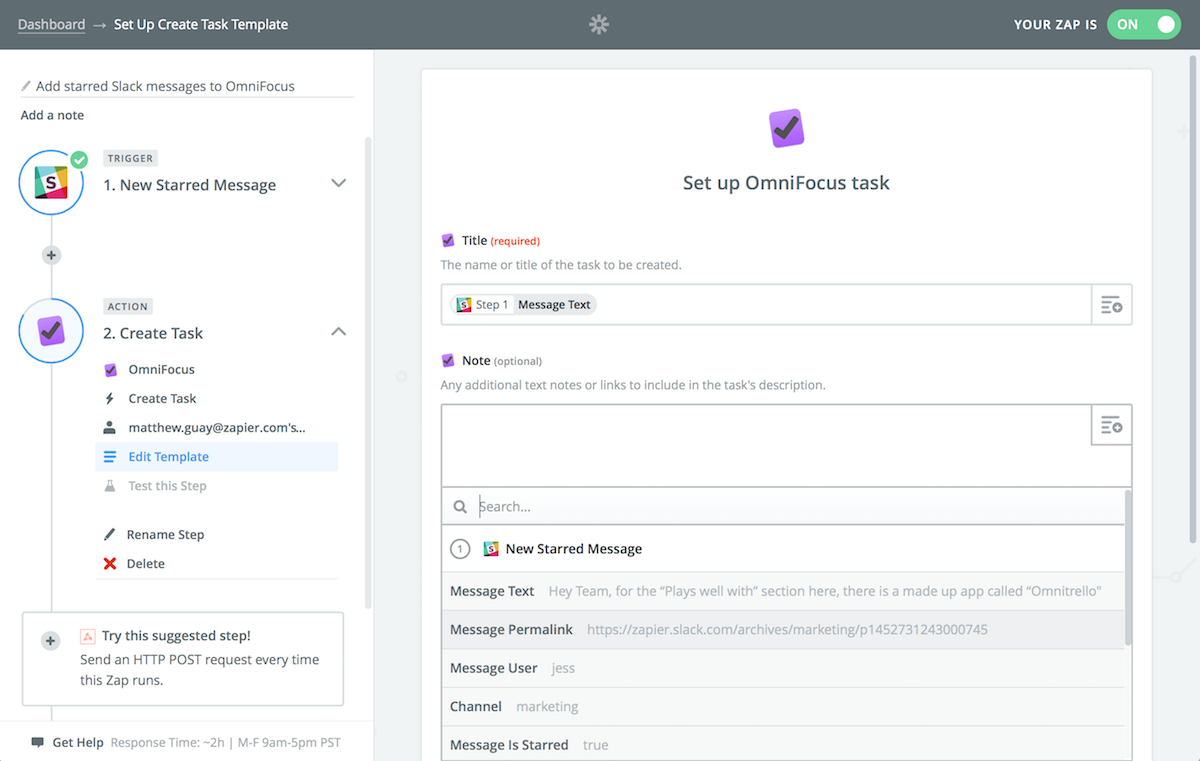Select the OmniFocus app substep
This screenshot has height=761, width=1200.
161,369
